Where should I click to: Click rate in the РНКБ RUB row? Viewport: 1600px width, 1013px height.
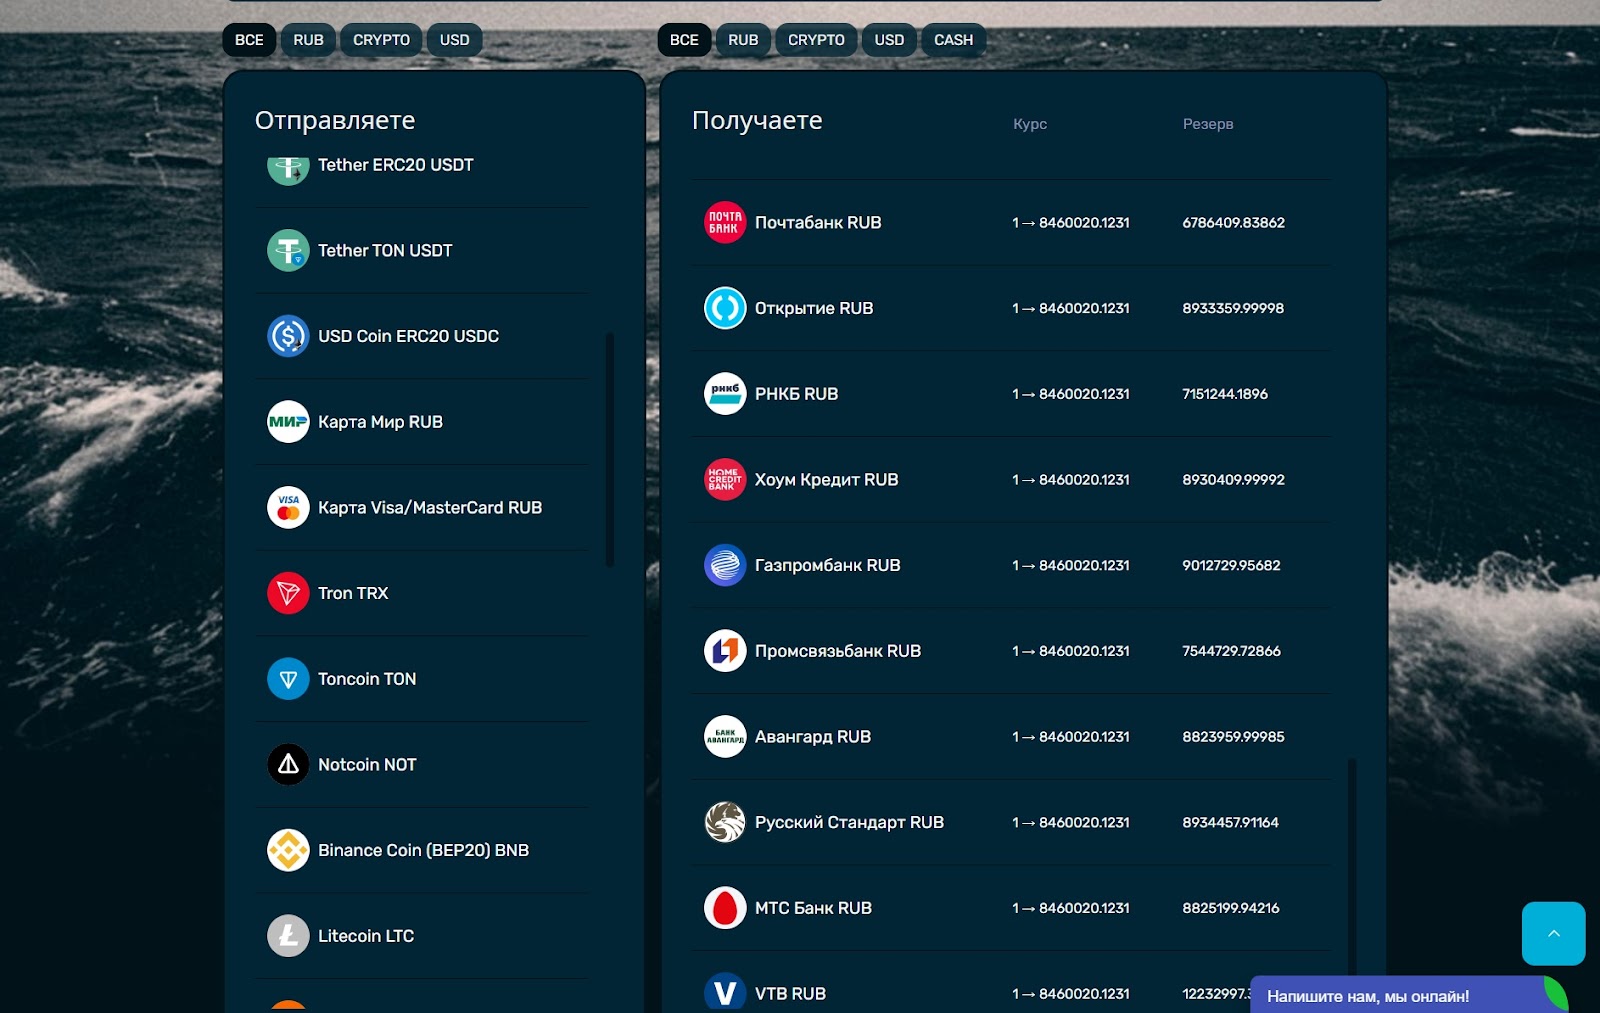pos(1071,394)
